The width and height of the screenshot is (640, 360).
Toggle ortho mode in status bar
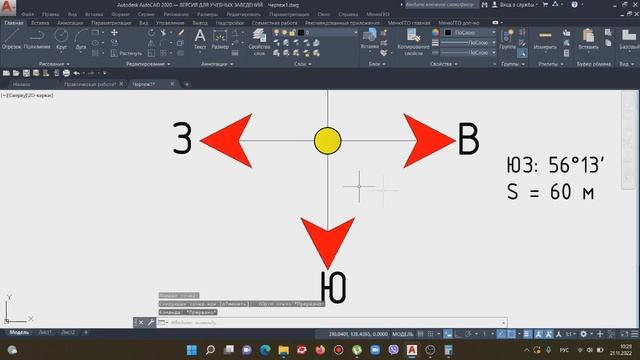pyautogui.click(x=458, y=334)
